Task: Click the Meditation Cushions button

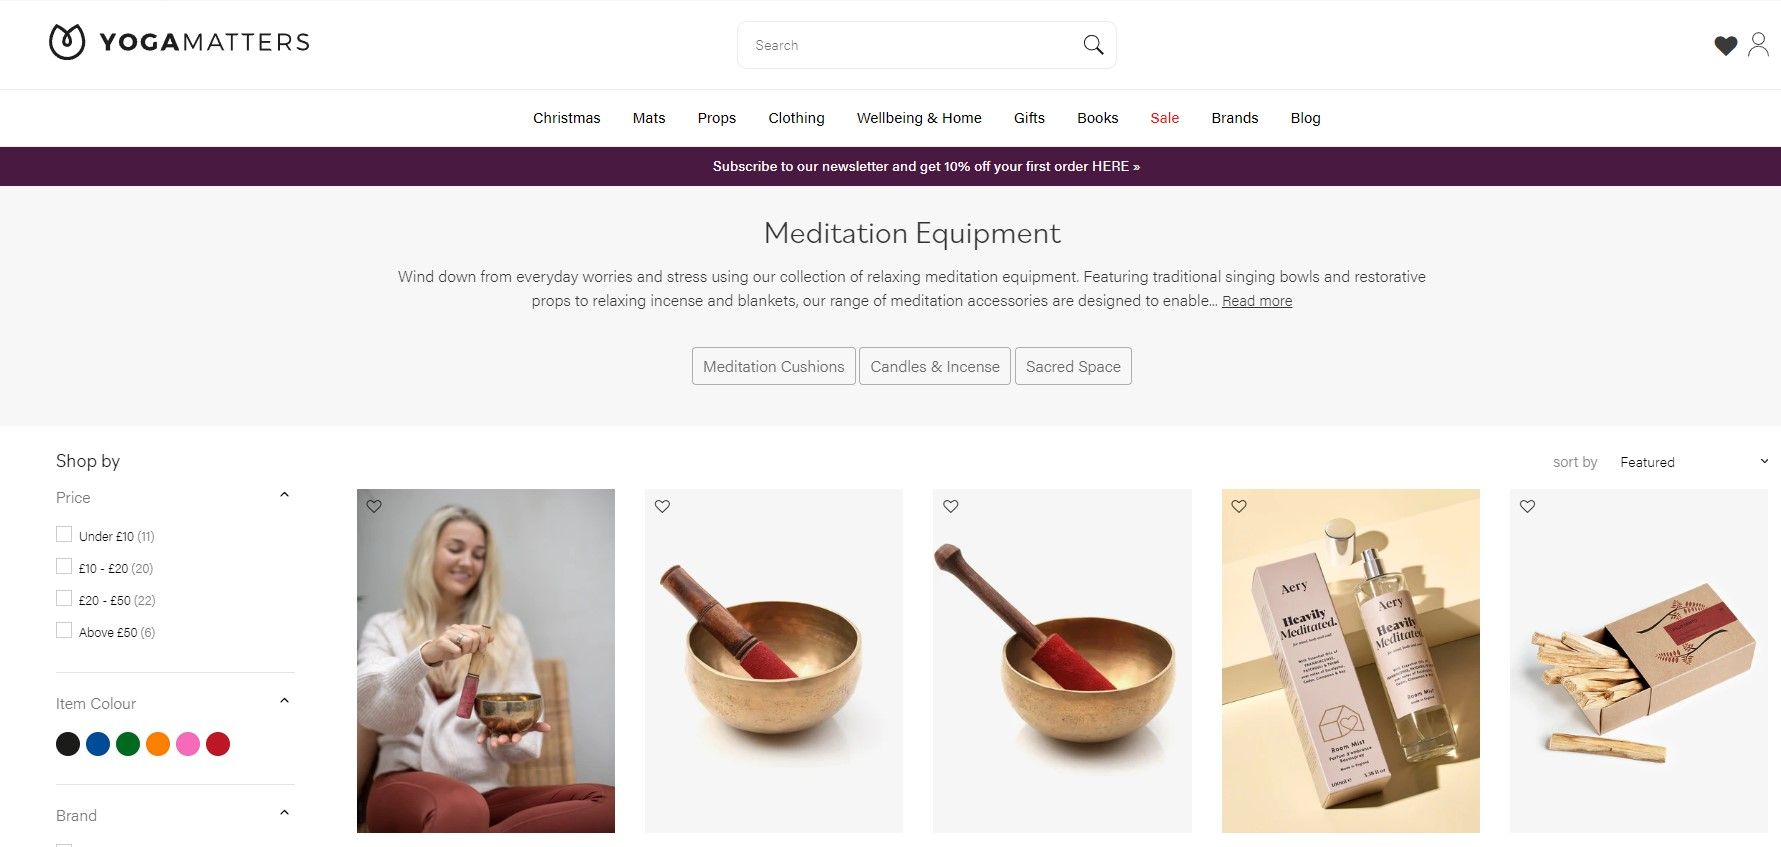Action: [774, 366]
